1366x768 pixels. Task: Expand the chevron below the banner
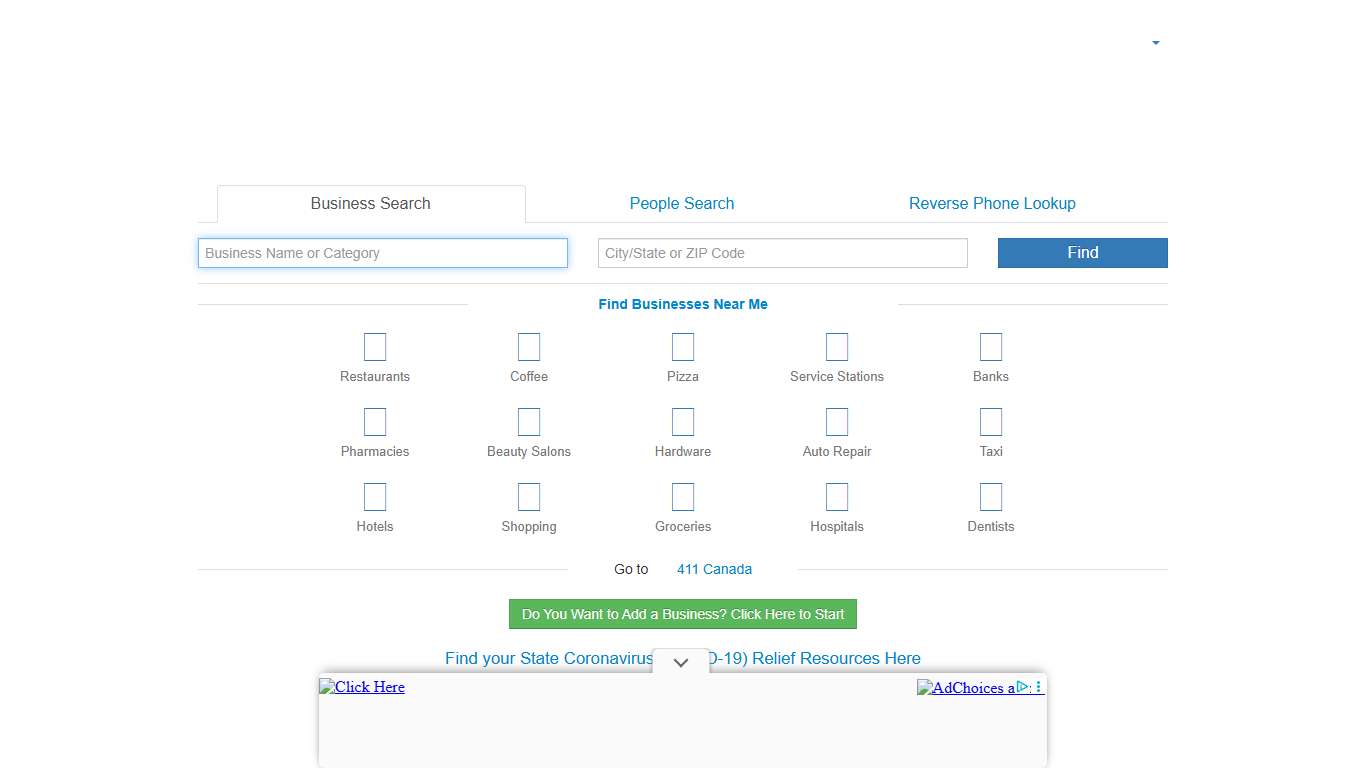(681, 662)
